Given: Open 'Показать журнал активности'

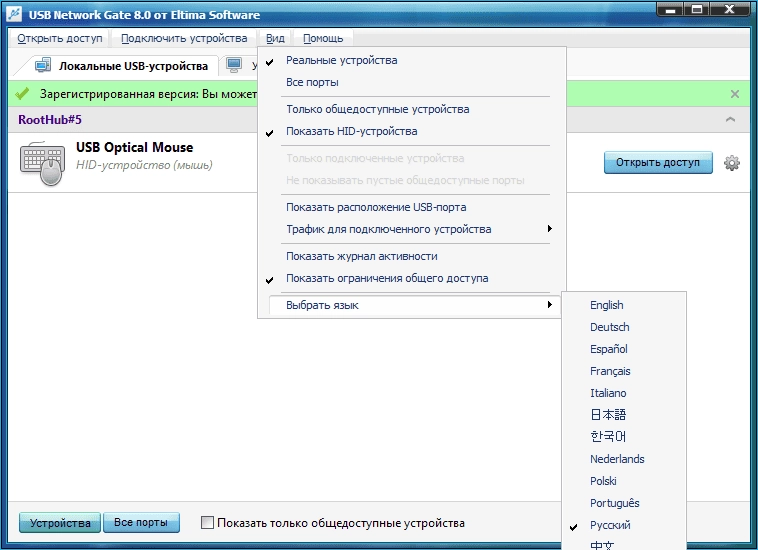Looking at the screenshot, I should coord(411,256).
